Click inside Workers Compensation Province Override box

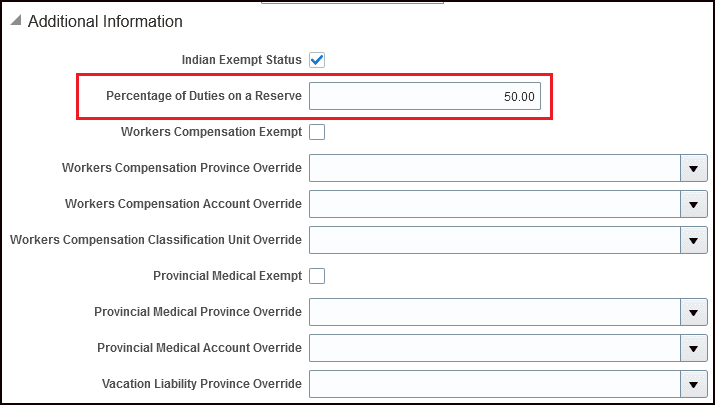(494, 168)
